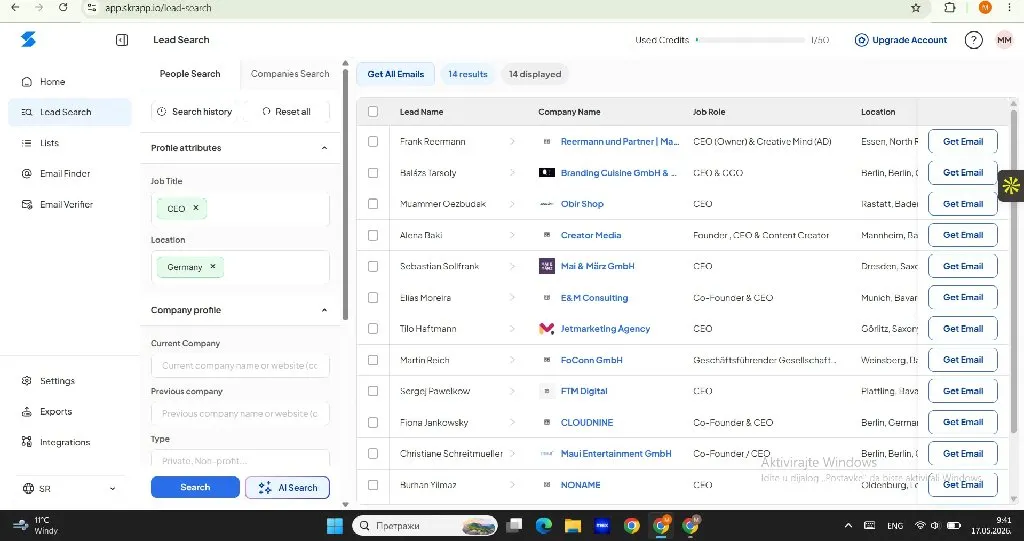
Task: Check the Fiona Jankowsky row checkbox
Action: pyautogui.click(x=373, y=422)
